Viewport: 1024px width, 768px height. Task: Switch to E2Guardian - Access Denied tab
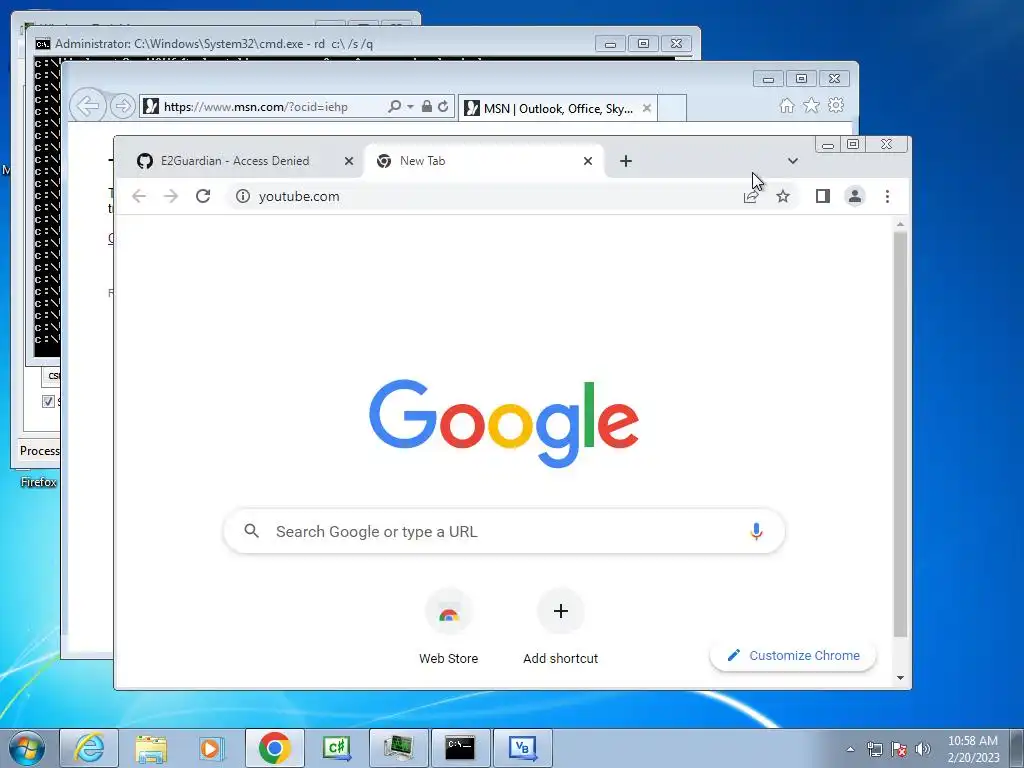(234, 161)
